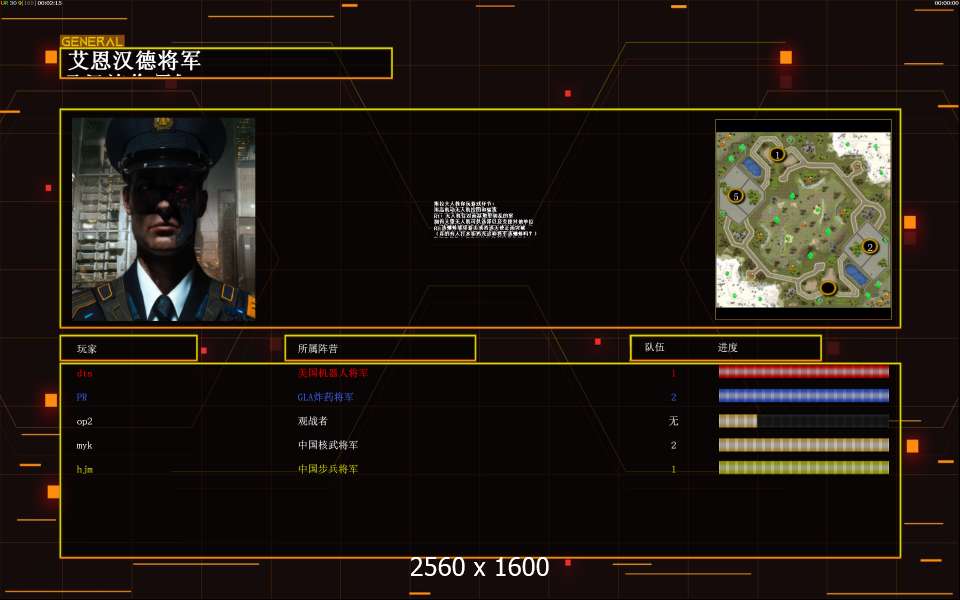Click player name hjm
Image resolution: width=960 pixels, height=600 pixels.
84,469
